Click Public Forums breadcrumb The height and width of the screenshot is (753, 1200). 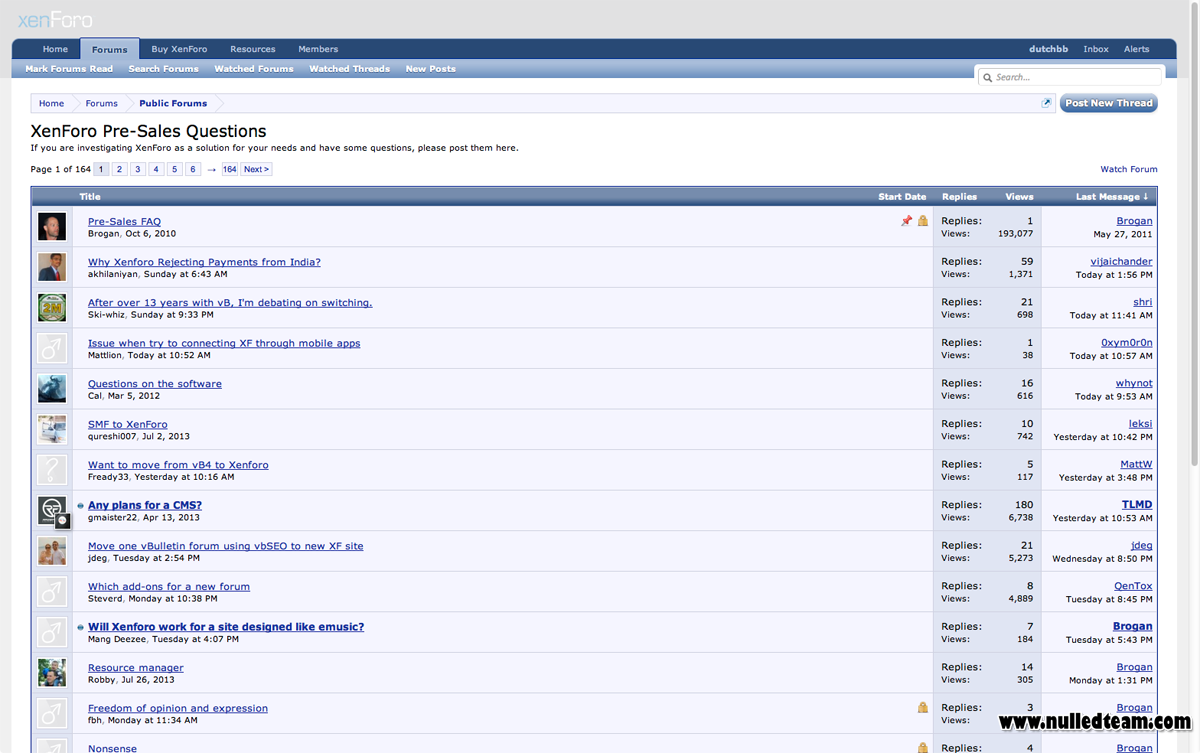[x=173, y=103]
